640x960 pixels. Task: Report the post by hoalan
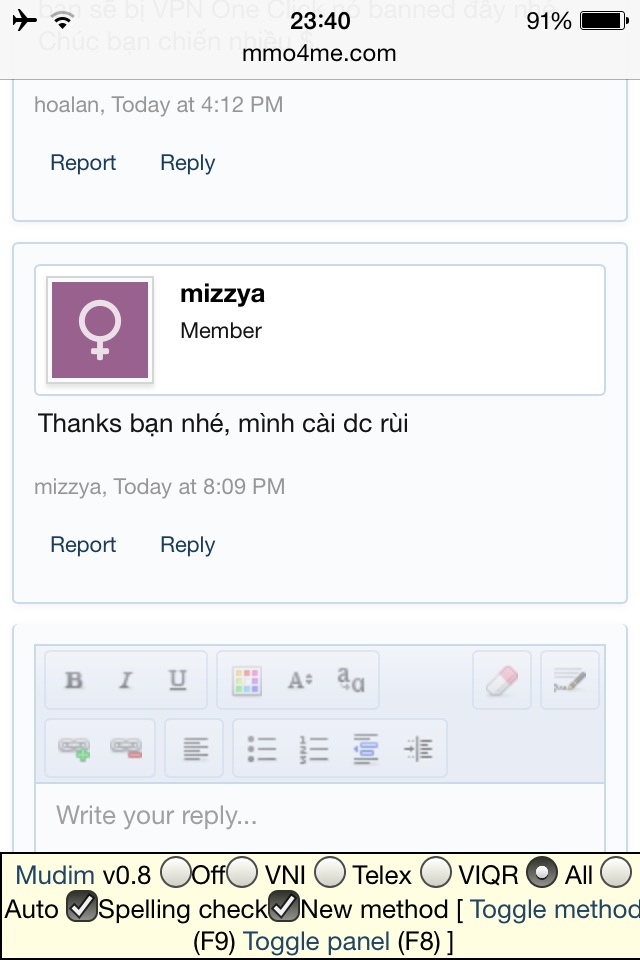click(83, 163)
